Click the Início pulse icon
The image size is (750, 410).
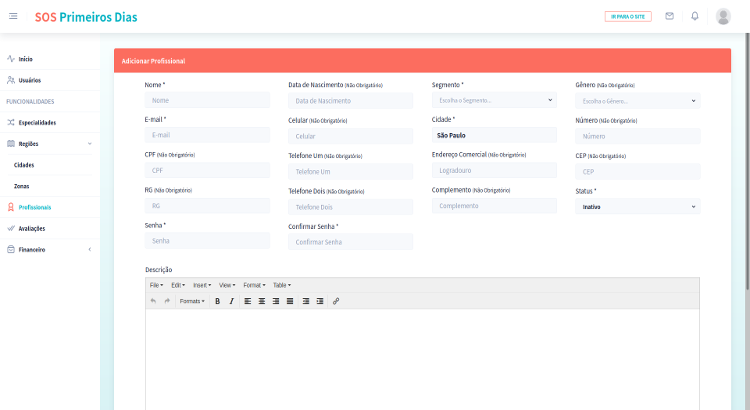pyautogui.click(x=11, y=59)
